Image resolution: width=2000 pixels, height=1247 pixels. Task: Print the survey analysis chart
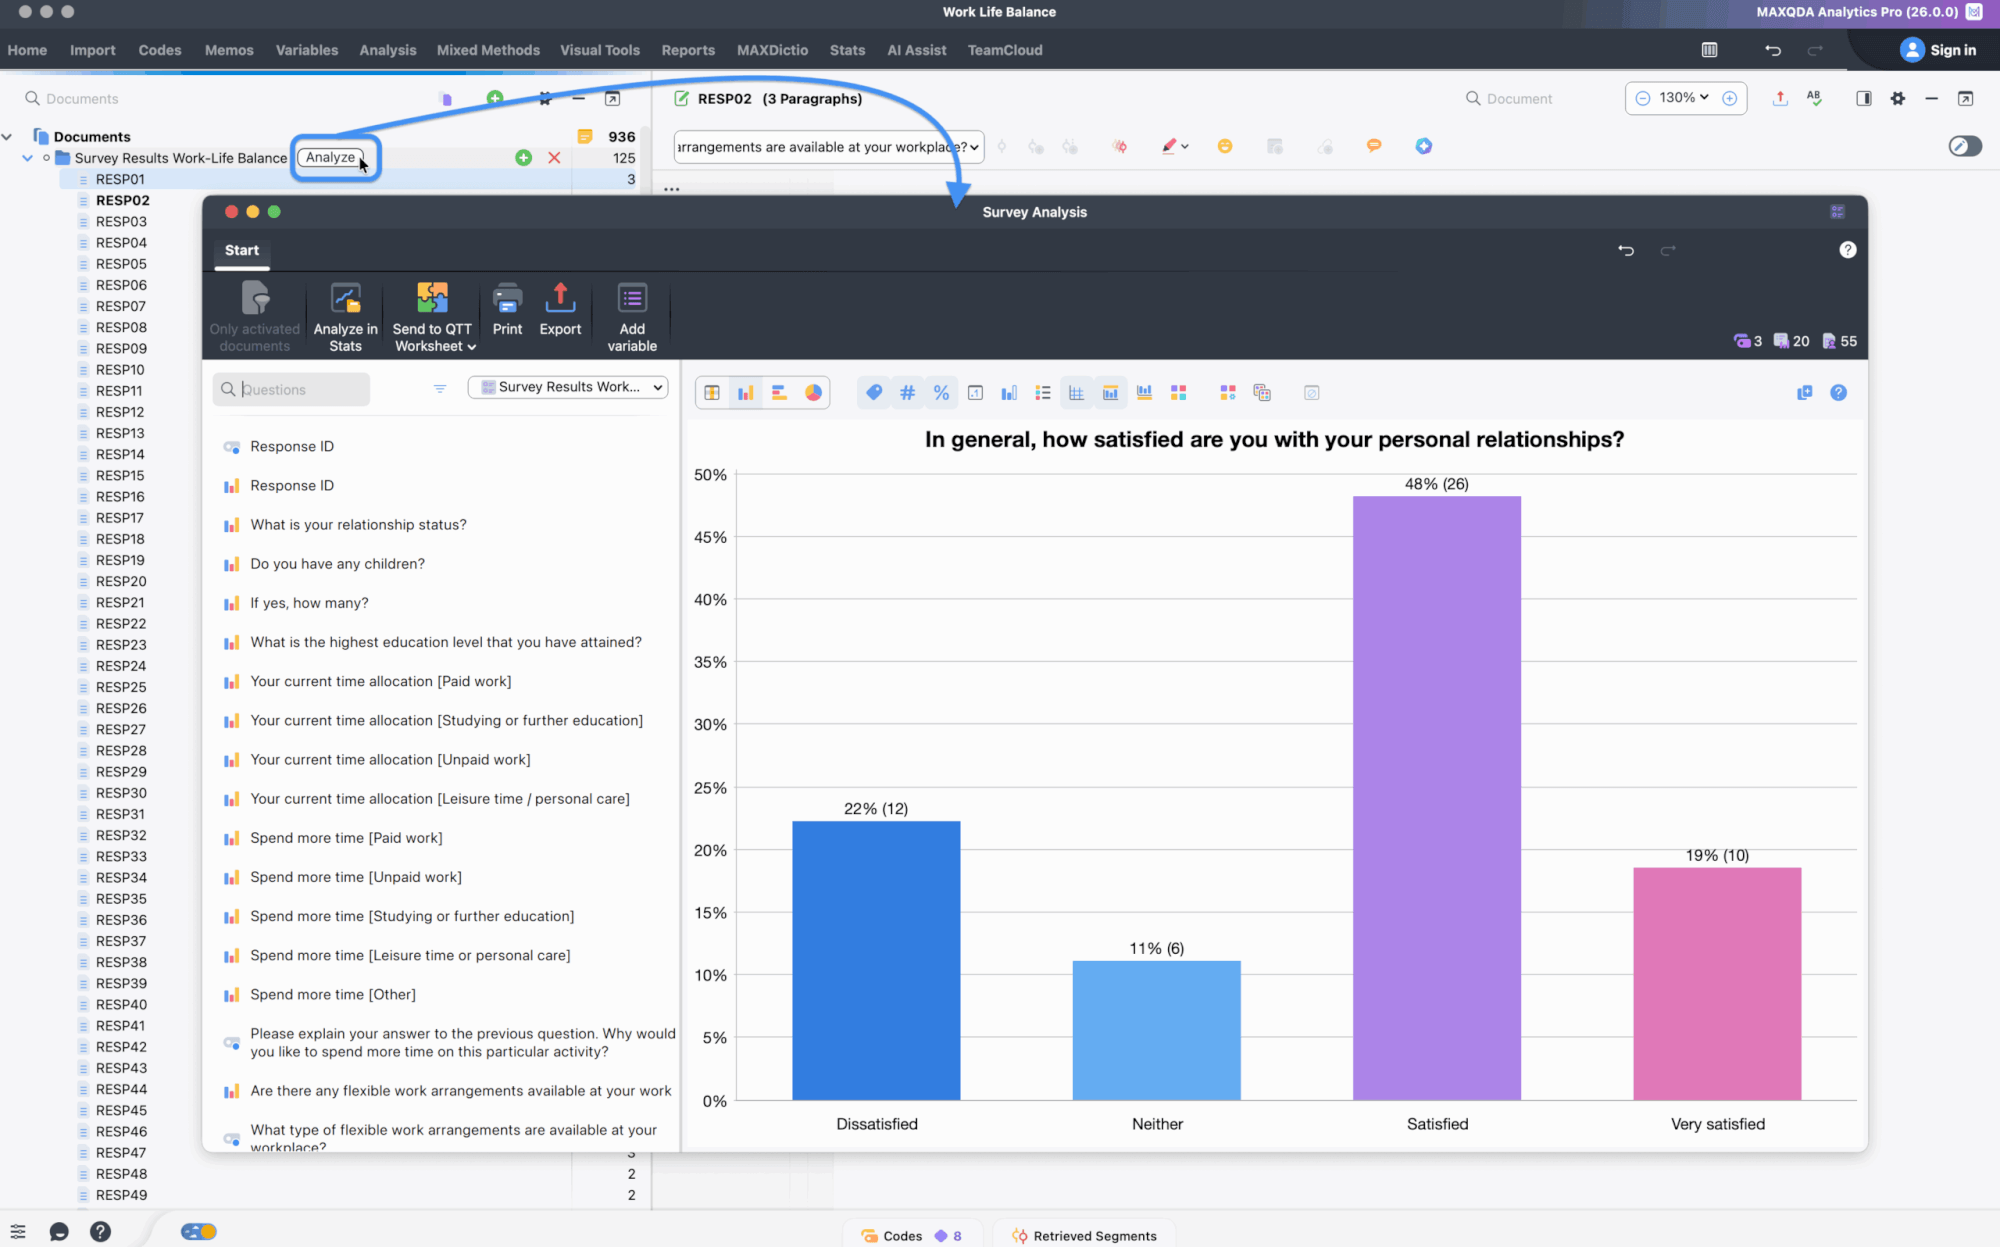507,315
